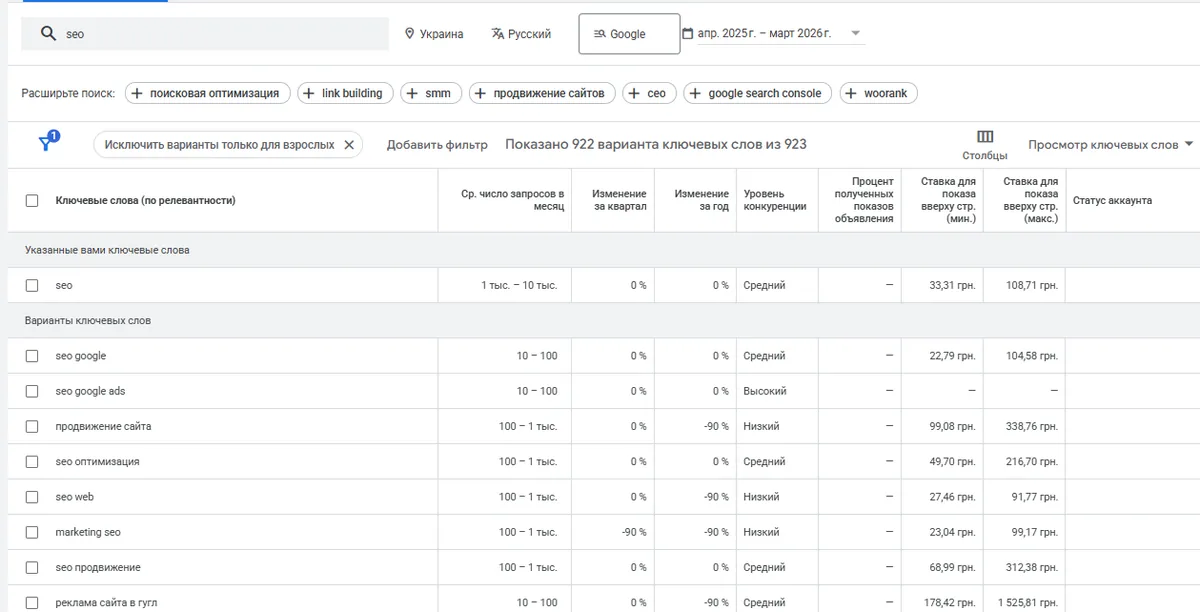Screen dimensions: 1200x612
Task: Tick the seo google row checkbox
Action: click(x=32, y=356)
